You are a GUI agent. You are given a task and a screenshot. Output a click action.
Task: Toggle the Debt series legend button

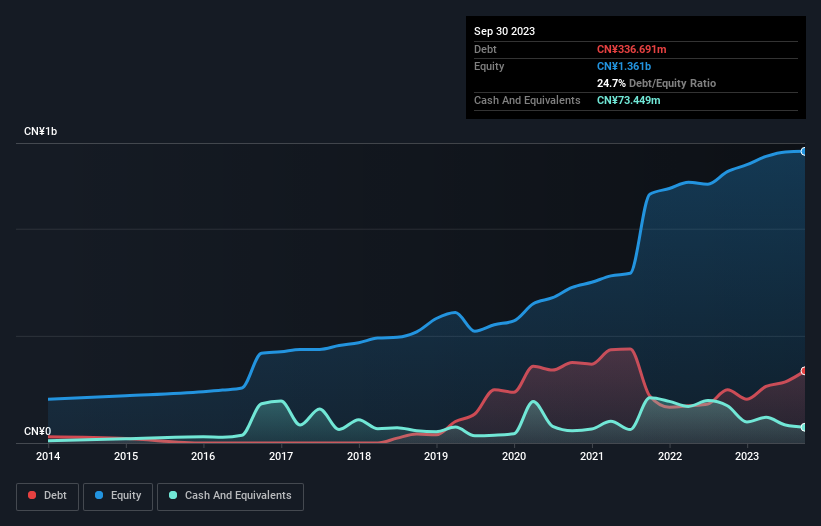[x=47, y=496]
